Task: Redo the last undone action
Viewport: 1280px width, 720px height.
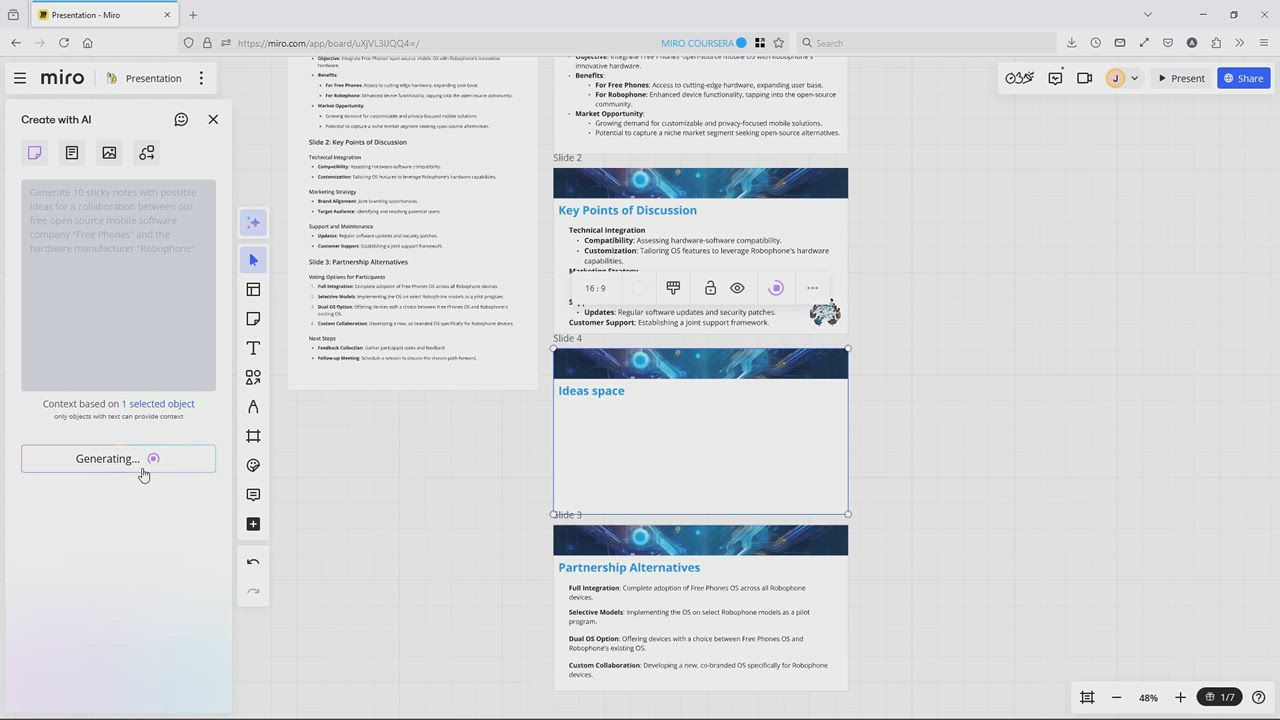Action: [x=253, y=592]
